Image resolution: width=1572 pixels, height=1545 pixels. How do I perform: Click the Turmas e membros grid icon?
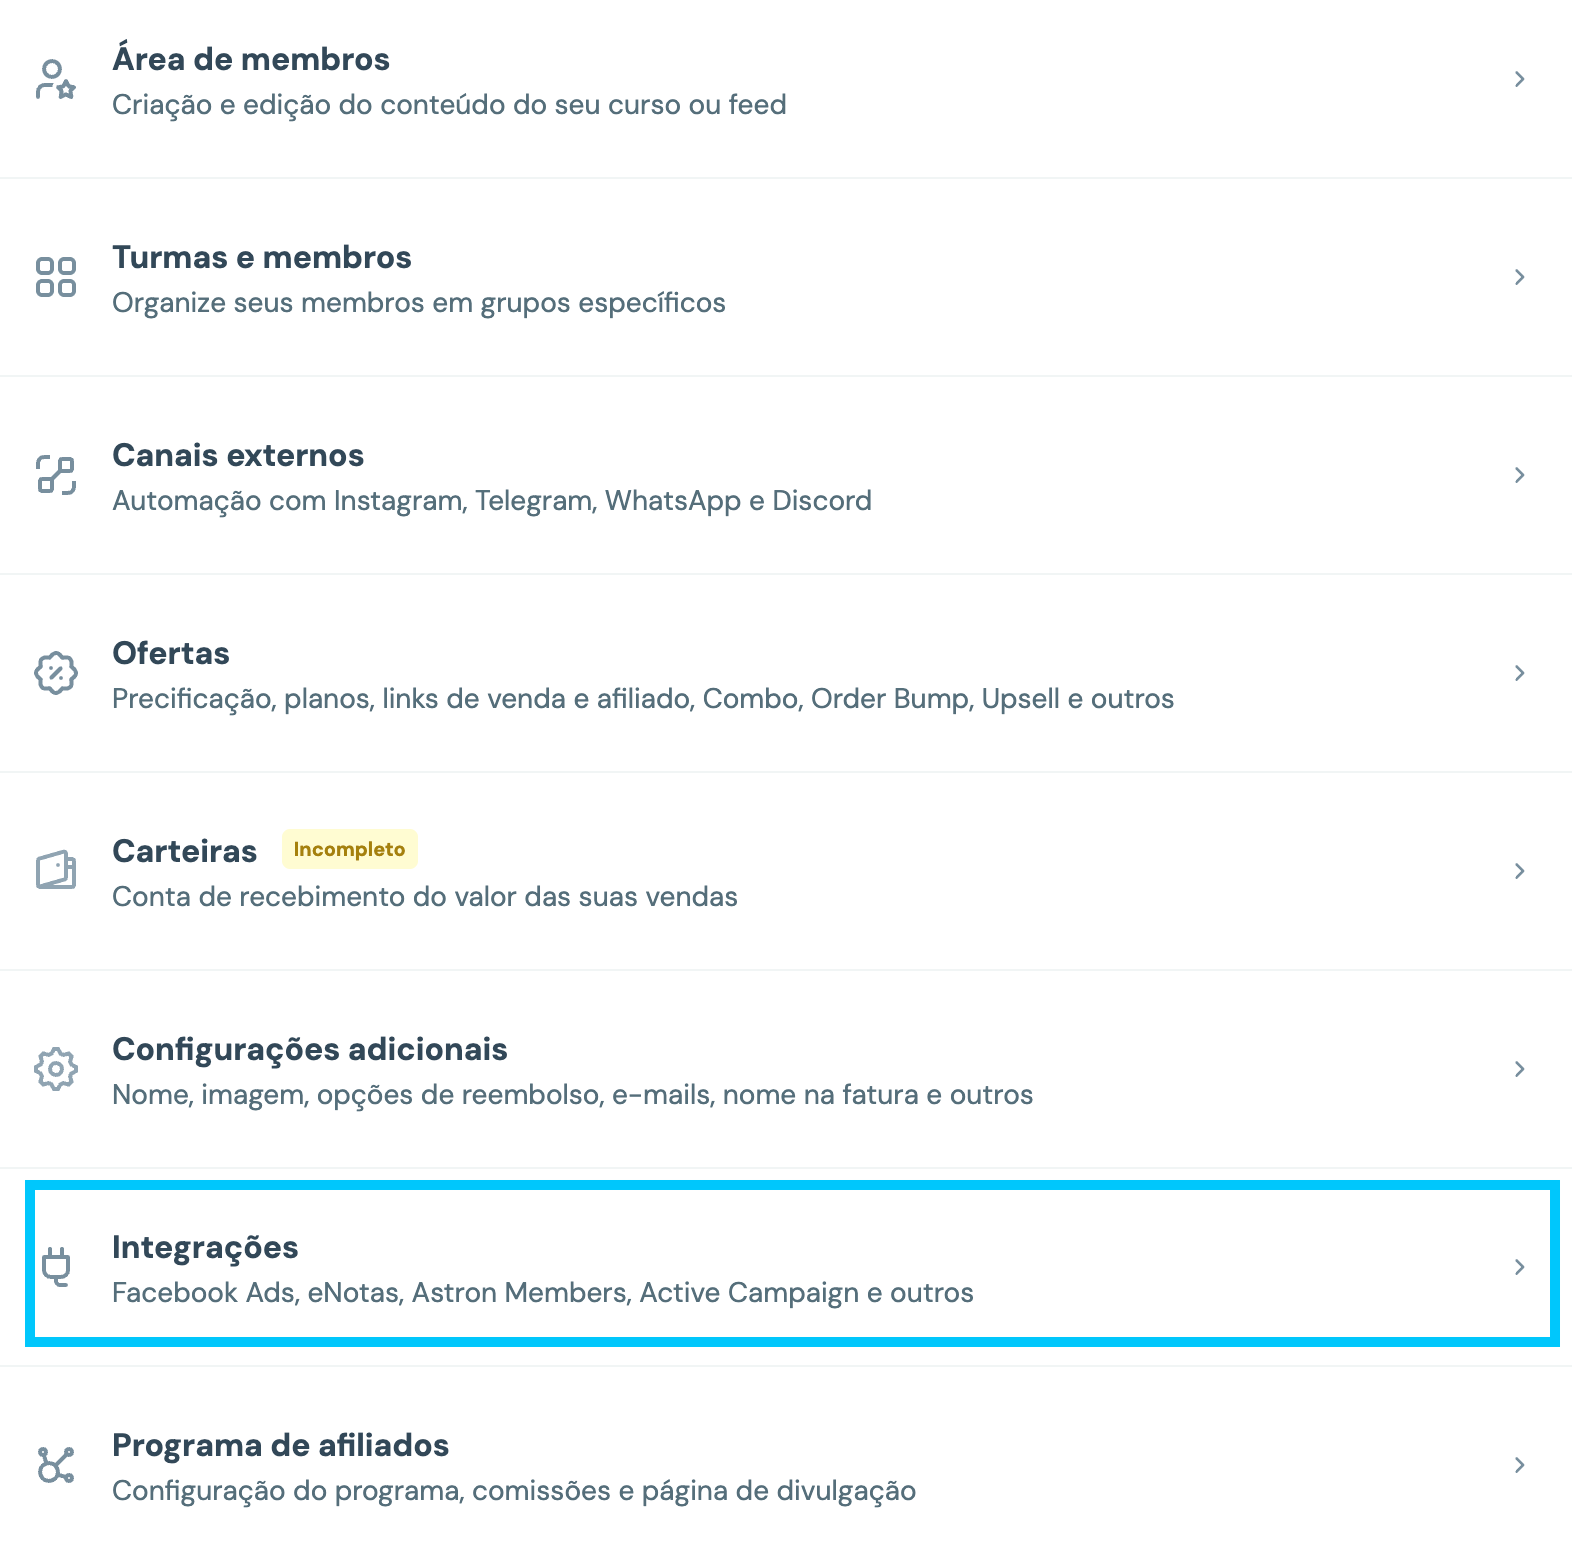[56, 277]
